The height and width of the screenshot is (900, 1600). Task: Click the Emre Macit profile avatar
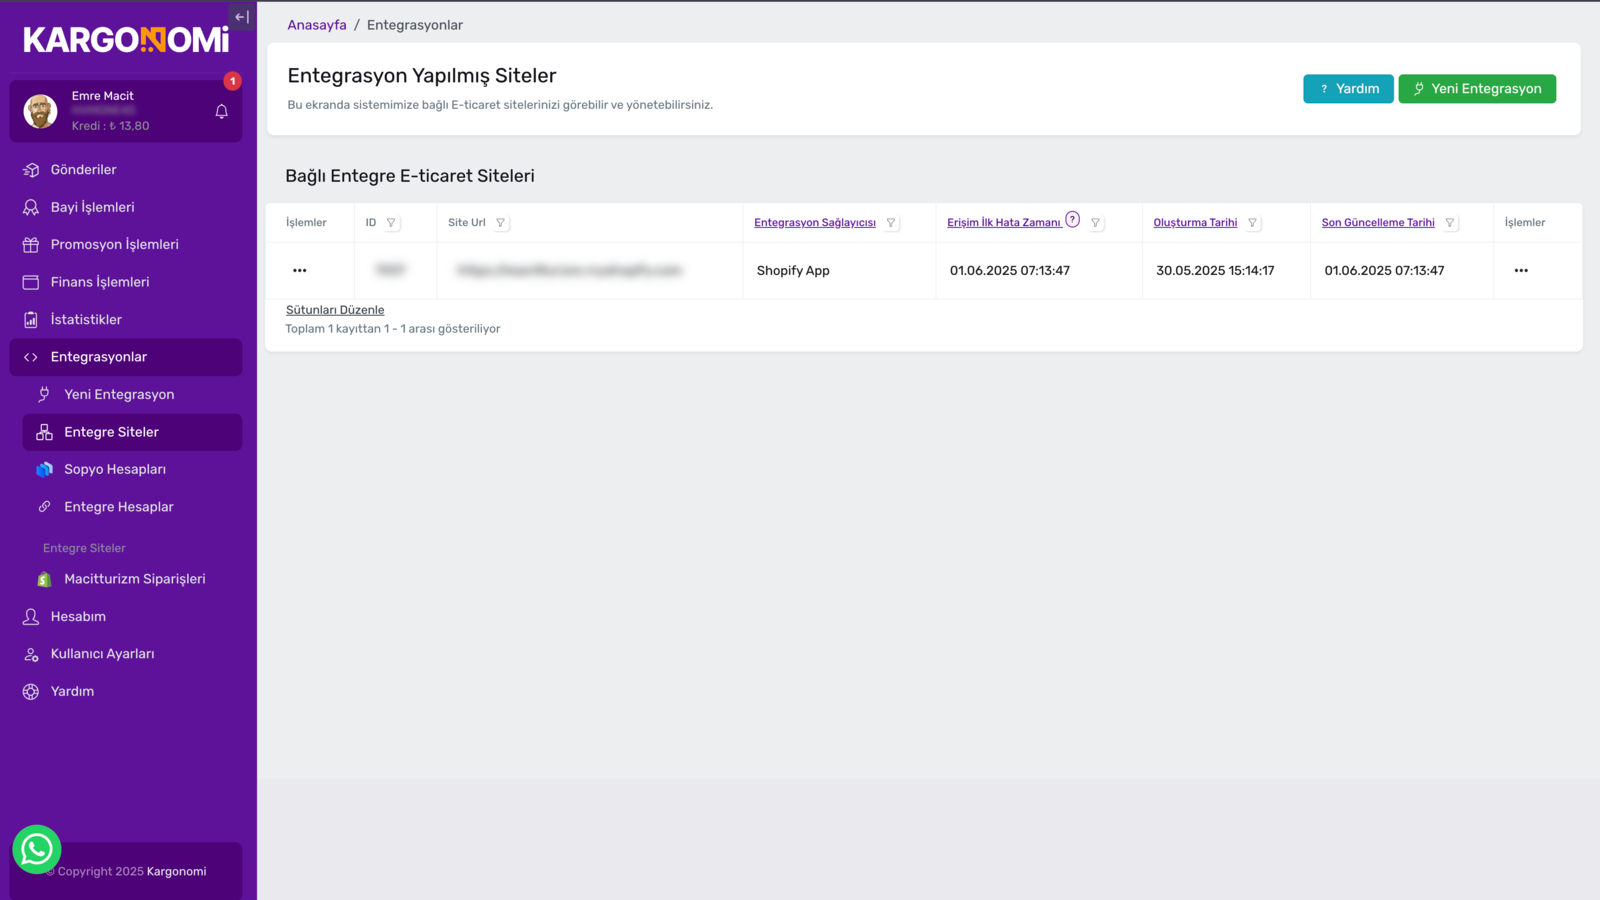41,111
